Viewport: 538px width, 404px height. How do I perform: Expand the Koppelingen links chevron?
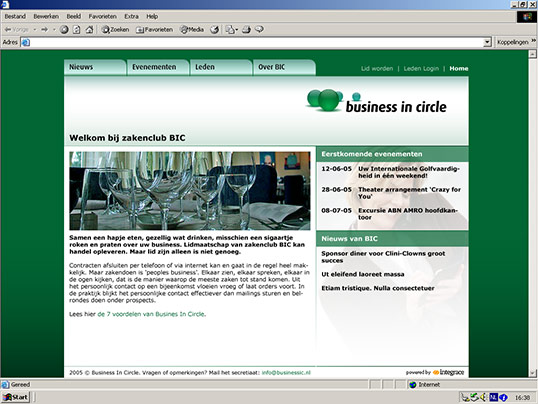click(534, 41)
